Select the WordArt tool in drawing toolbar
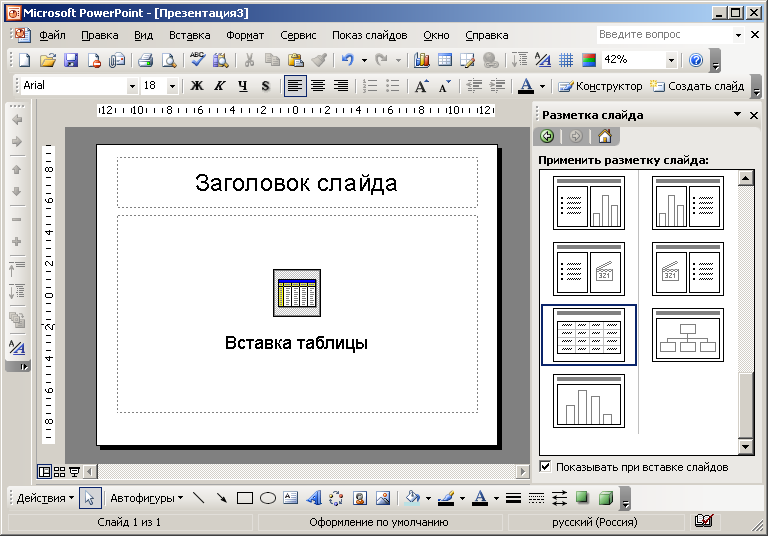 [313, 498]
